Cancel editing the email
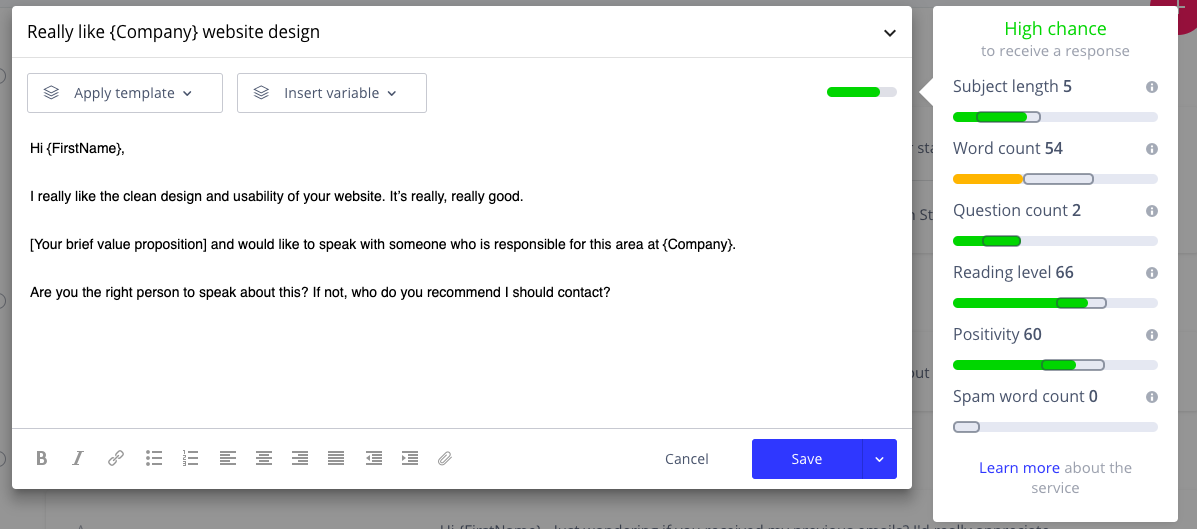 [x=687, y=459]
